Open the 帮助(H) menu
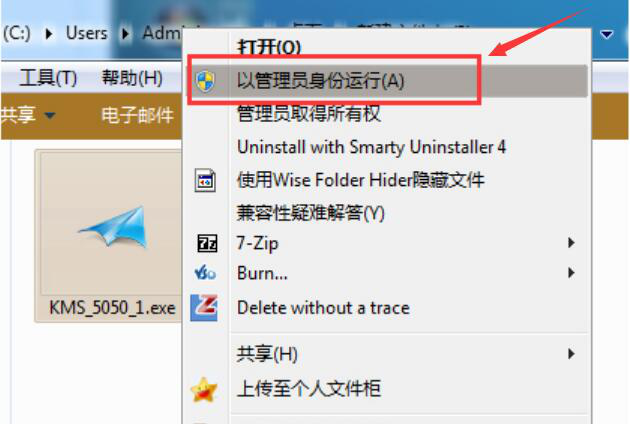The height and width of the screenshot is (424, 630). pyautogui.click(x=132, y=78)
